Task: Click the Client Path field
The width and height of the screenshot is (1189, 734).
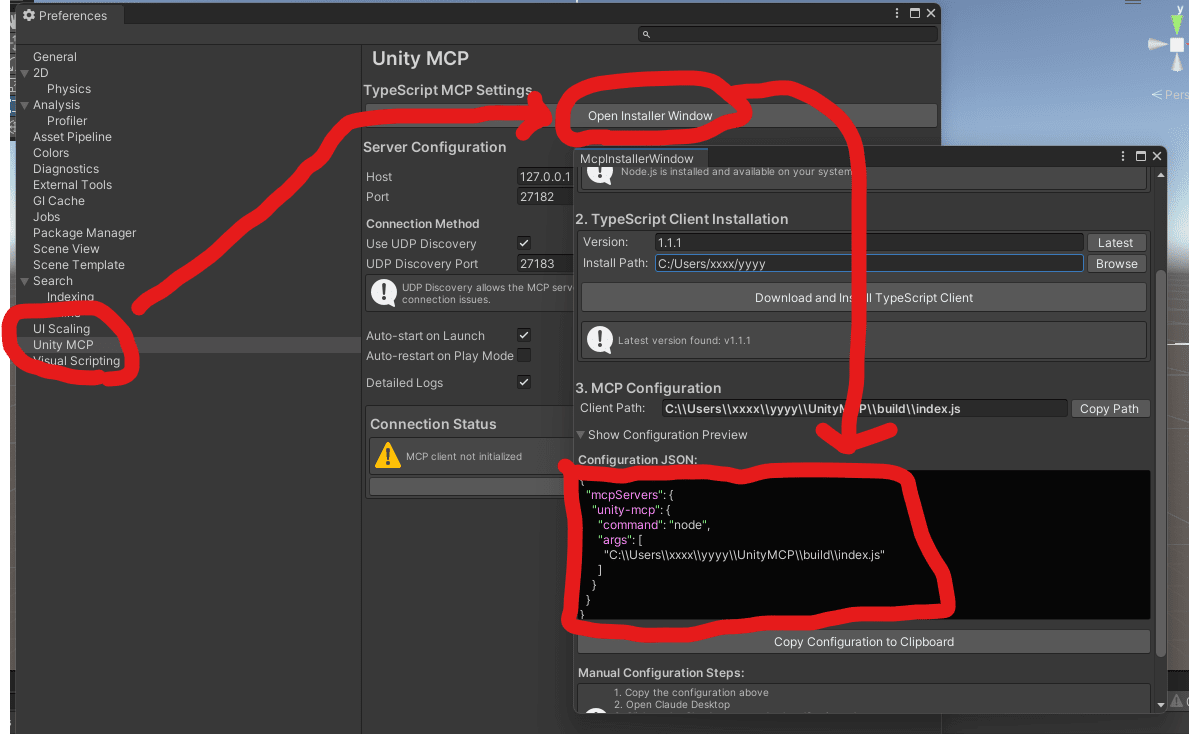Action: coord(864,408)
